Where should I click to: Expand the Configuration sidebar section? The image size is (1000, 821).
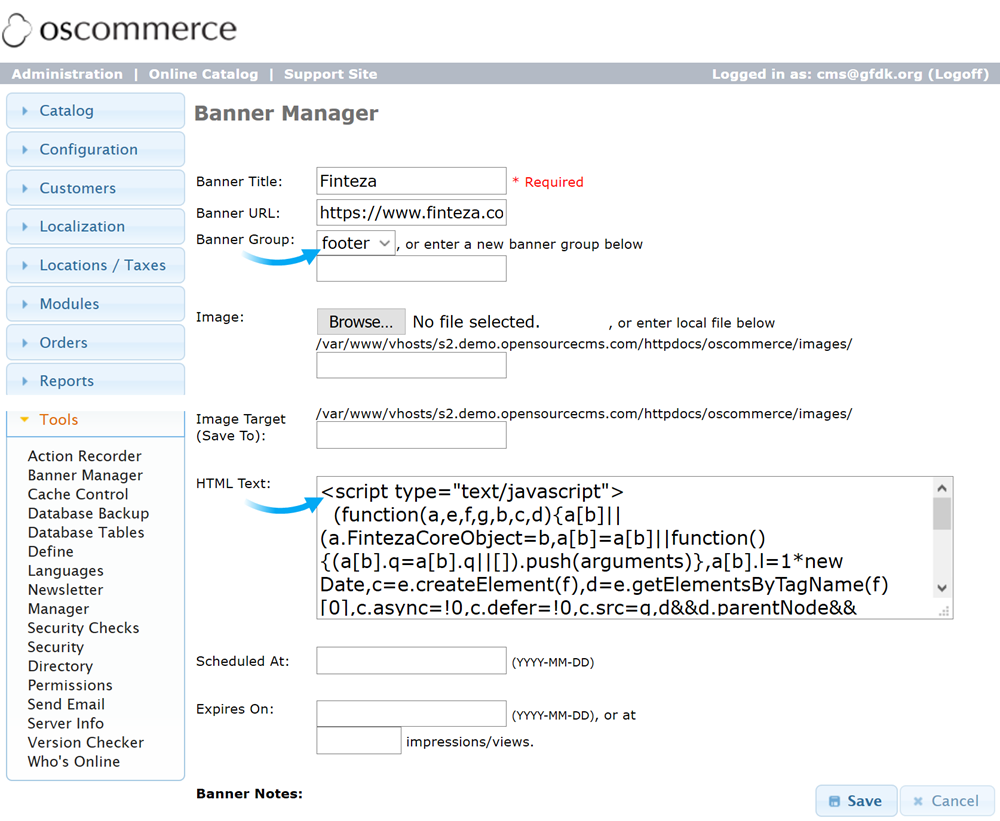point(88,150)
